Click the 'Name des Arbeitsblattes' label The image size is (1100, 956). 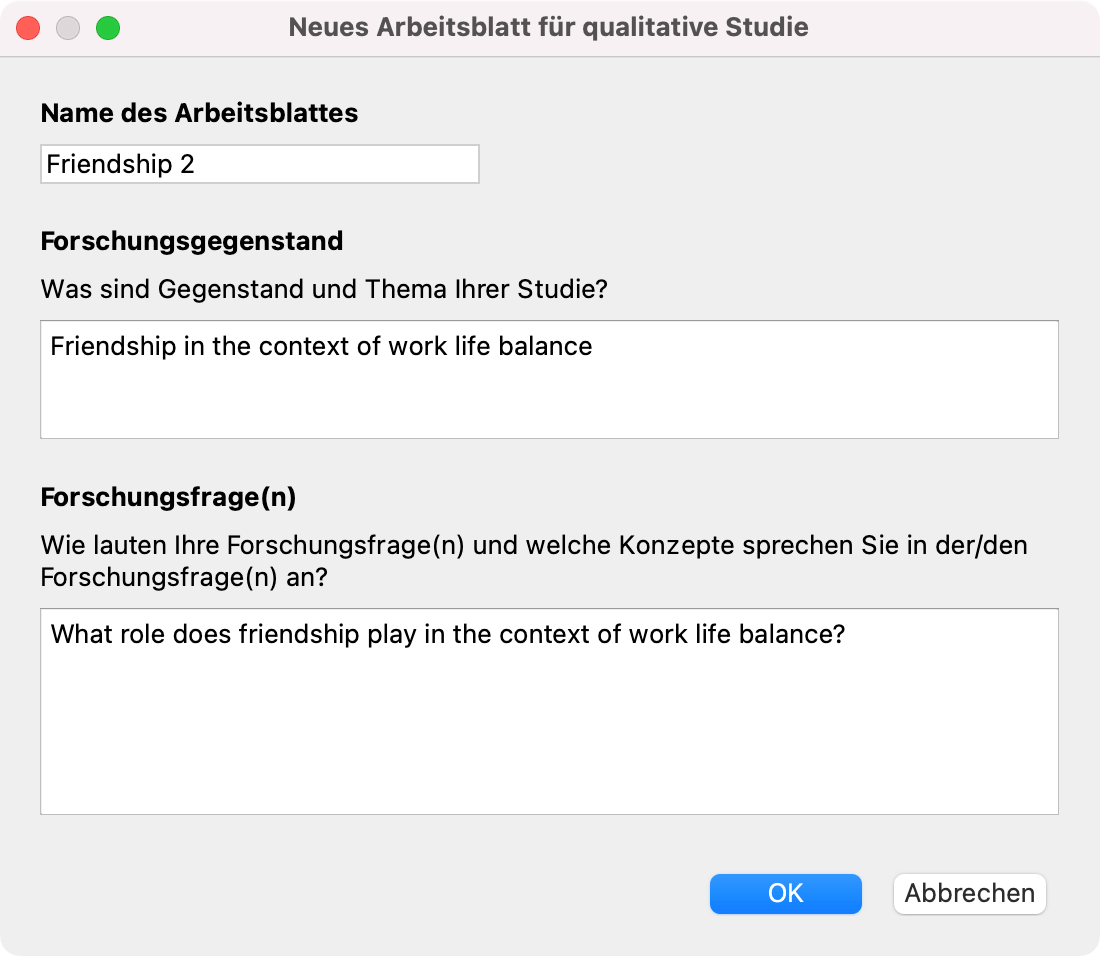(x=199, y=113)
